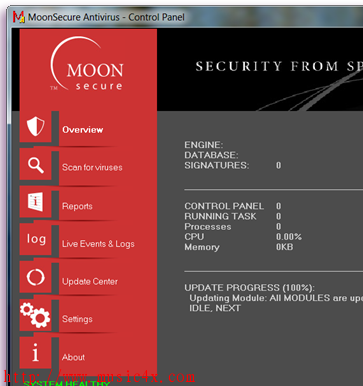Switch to Update Center
Viewport: 363px width, 386px height.
[90, 282]
